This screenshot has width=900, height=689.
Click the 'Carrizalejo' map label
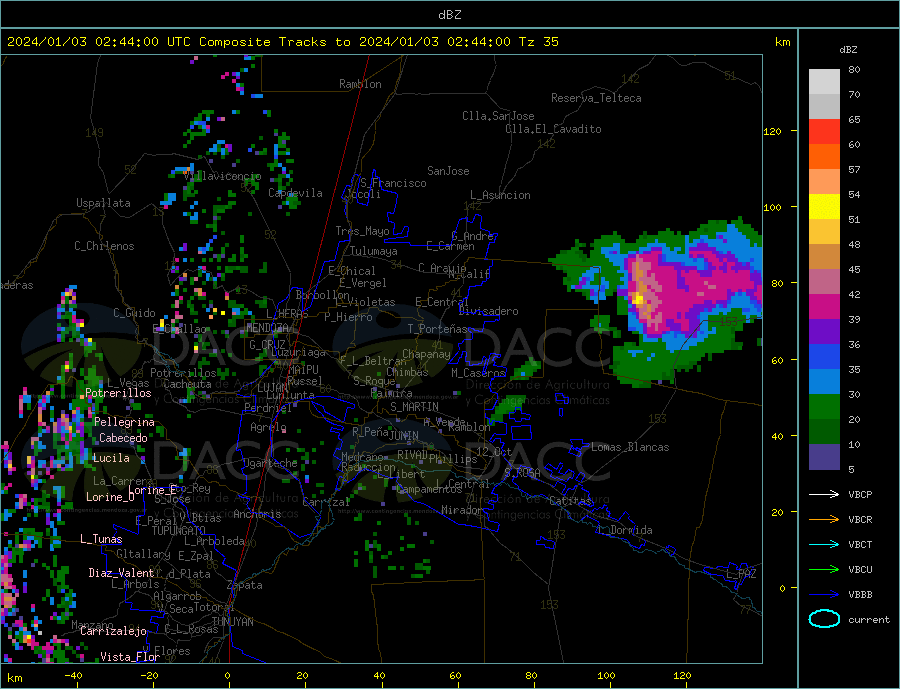(x=113, y=631)
